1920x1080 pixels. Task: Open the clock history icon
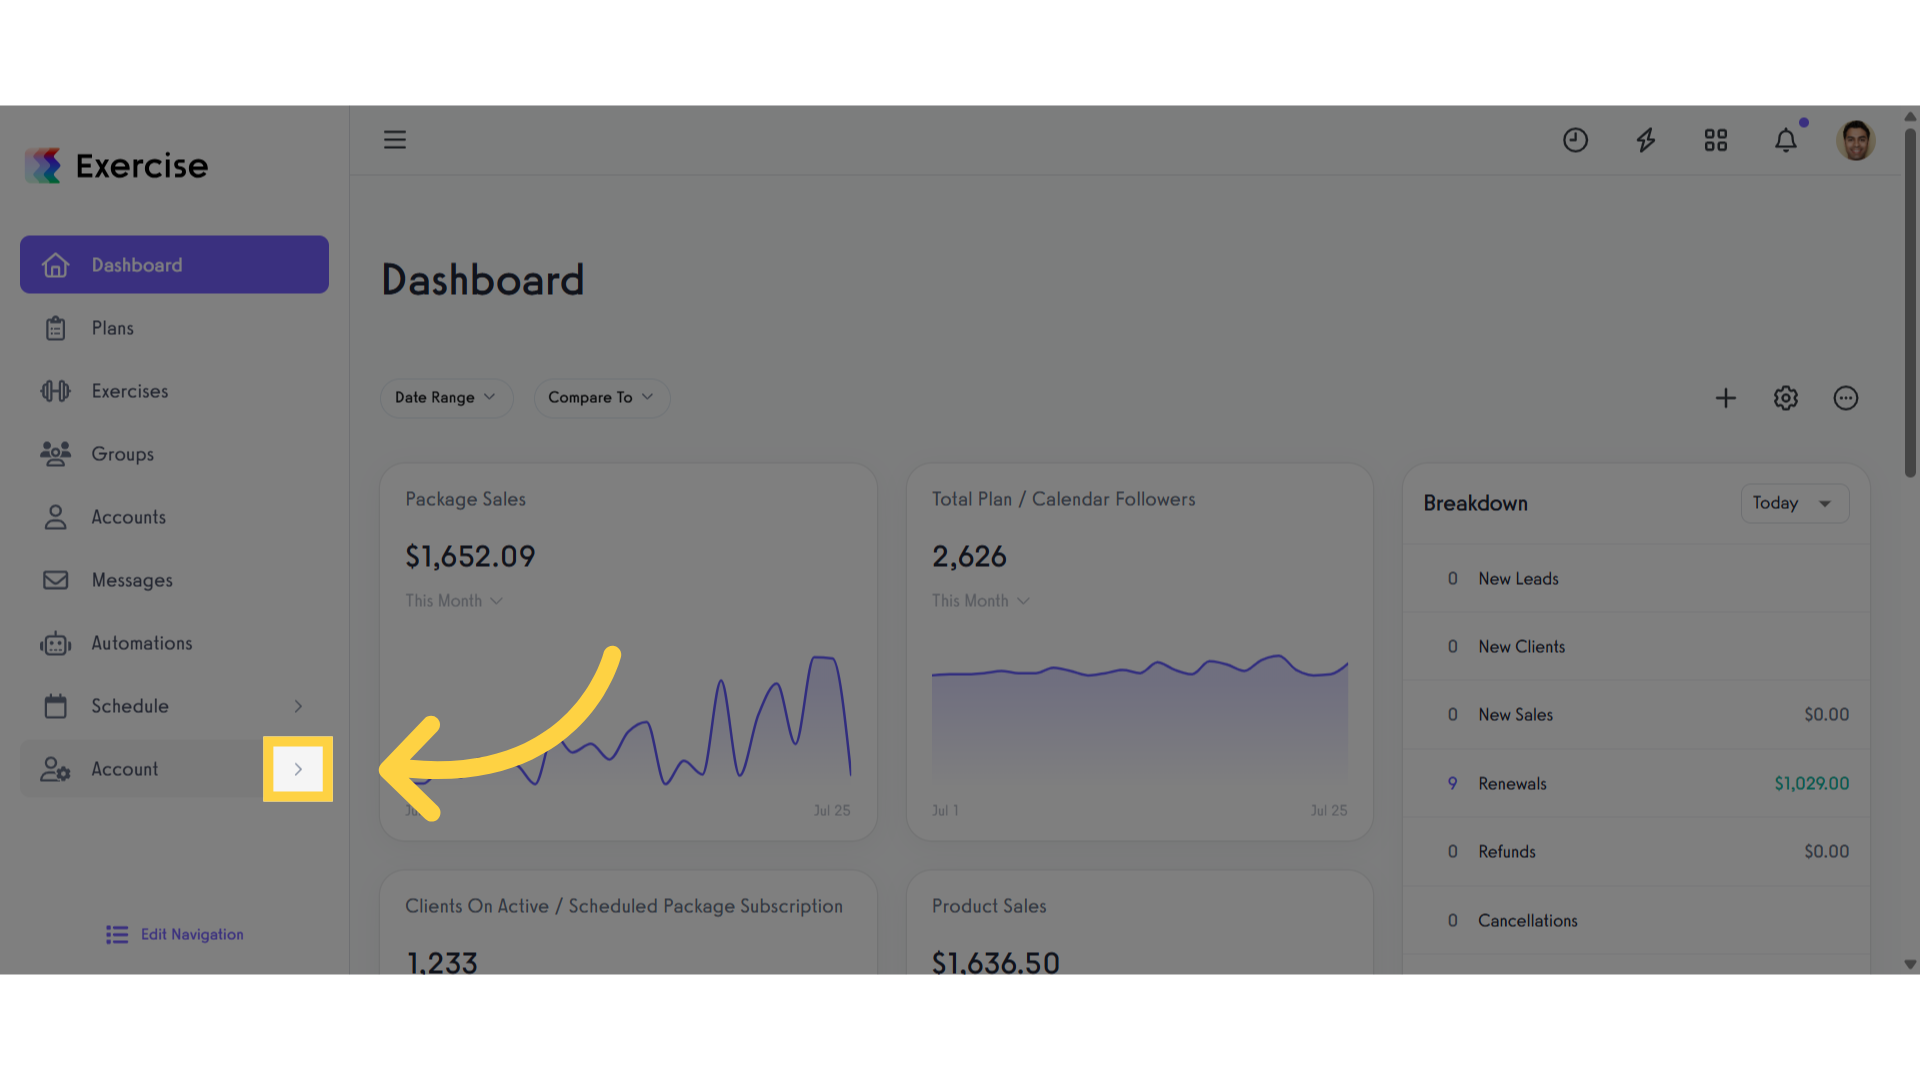(x=1576, y=141)
